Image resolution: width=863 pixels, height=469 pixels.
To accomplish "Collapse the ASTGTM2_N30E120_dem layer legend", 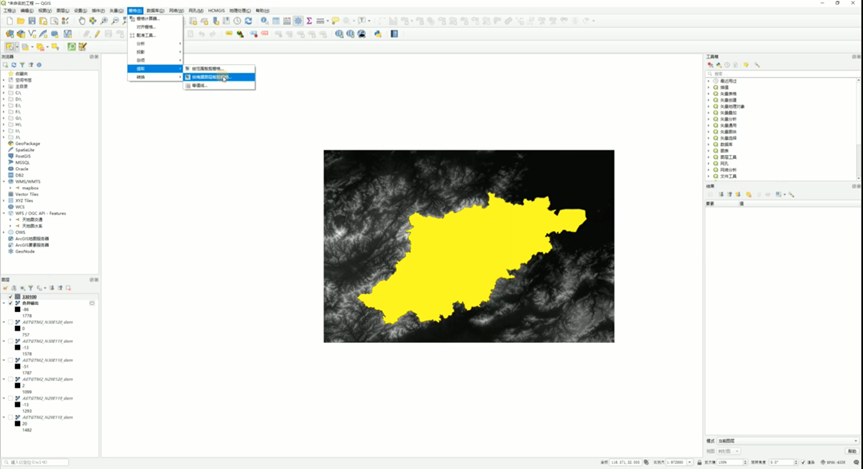I will pyautogui.click(x=4, y=322).
